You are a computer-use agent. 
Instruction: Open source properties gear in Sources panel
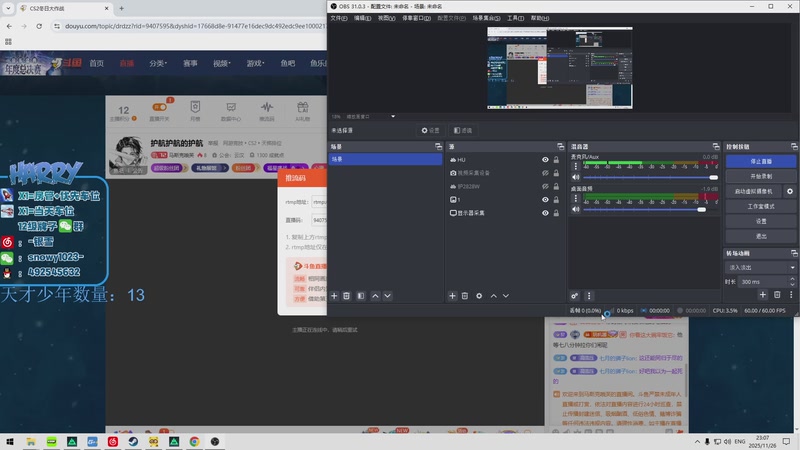click(x=479, y=296)
